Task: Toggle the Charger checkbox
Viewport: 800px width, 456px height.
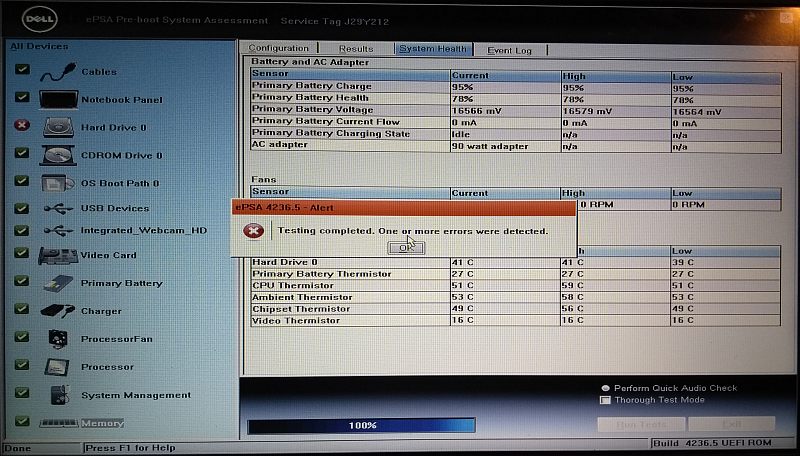Action: point(22,309)
